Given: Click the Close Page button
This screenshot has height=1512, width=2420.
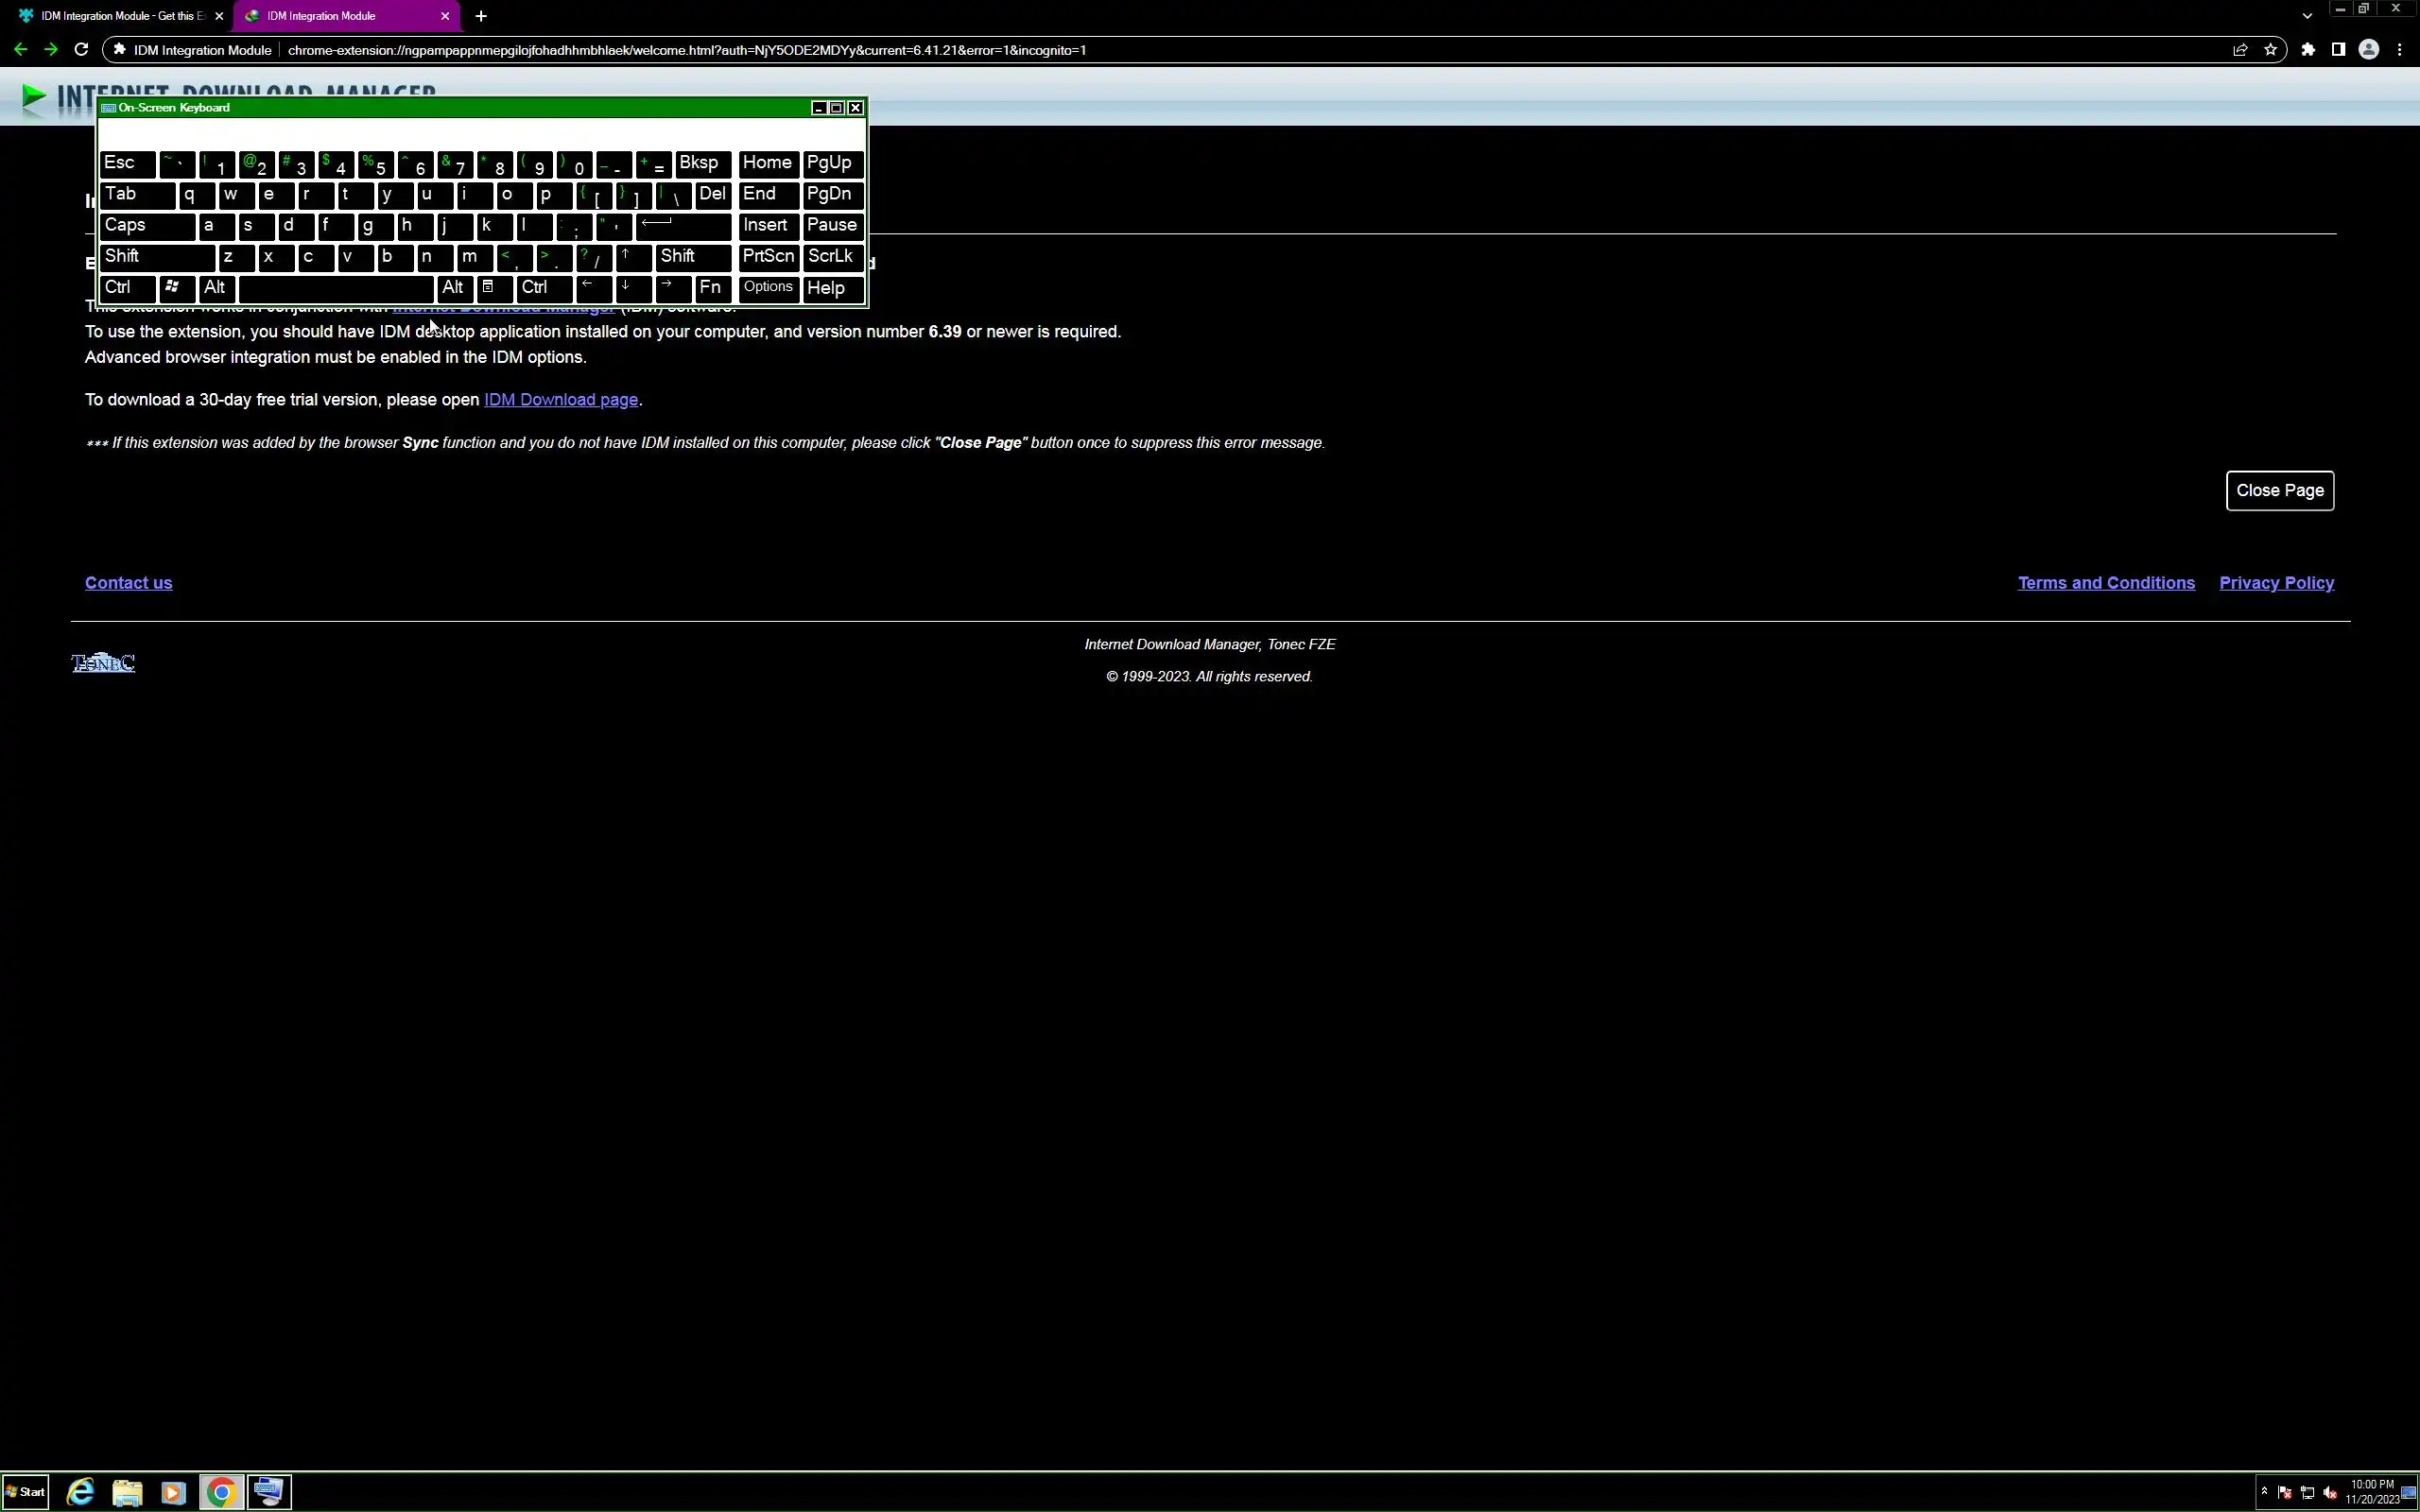Looking at the screenshot, I should [2279, 491].
